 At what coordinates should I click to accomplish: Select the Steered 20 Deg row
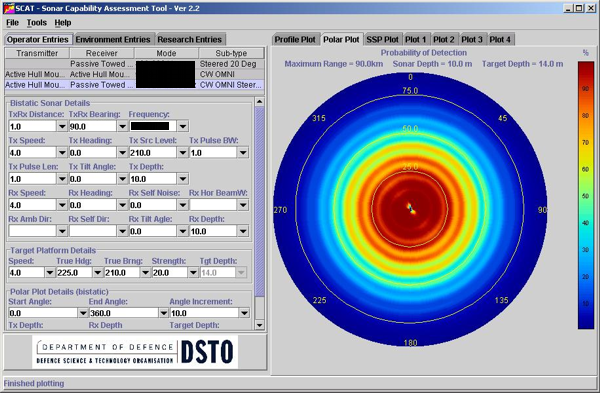[x=134, y=64]
